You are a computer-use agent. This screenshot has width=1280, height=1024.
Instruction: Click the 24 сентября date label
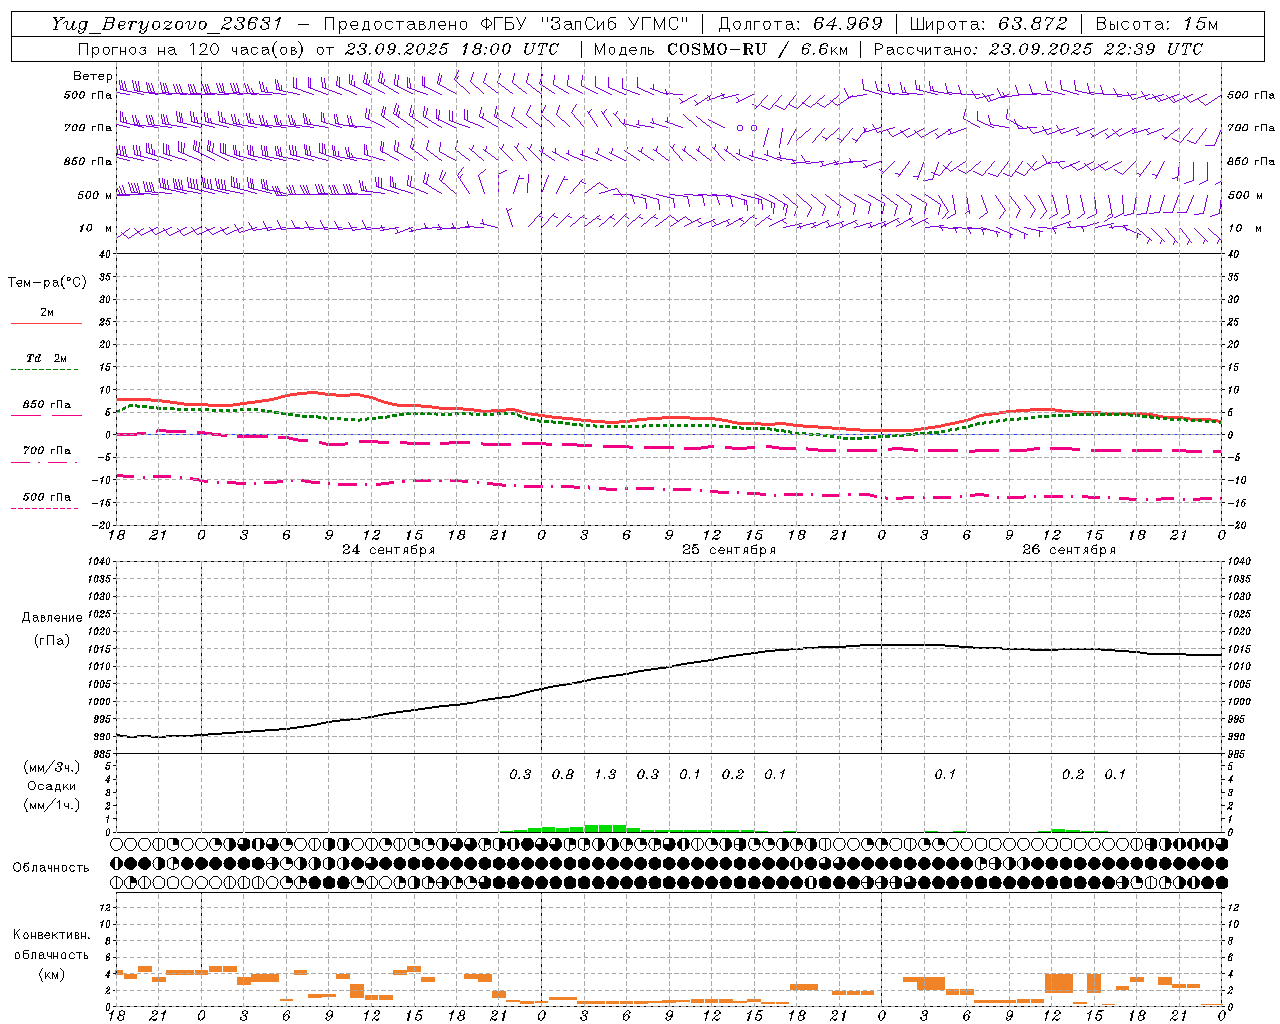click(x=388, y=550)
